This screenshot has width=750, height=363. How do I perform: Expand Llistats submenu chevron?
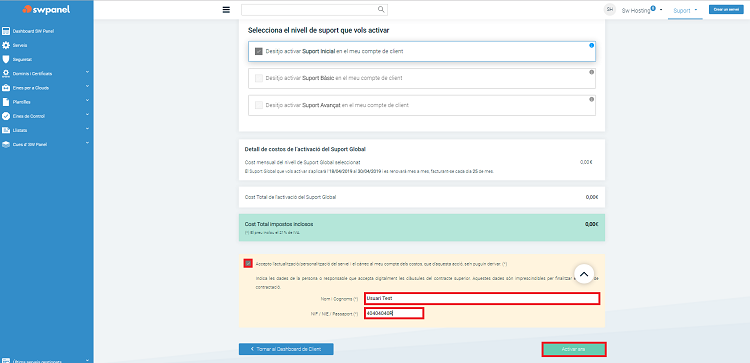pyautogui.click(x=87, y=129)
